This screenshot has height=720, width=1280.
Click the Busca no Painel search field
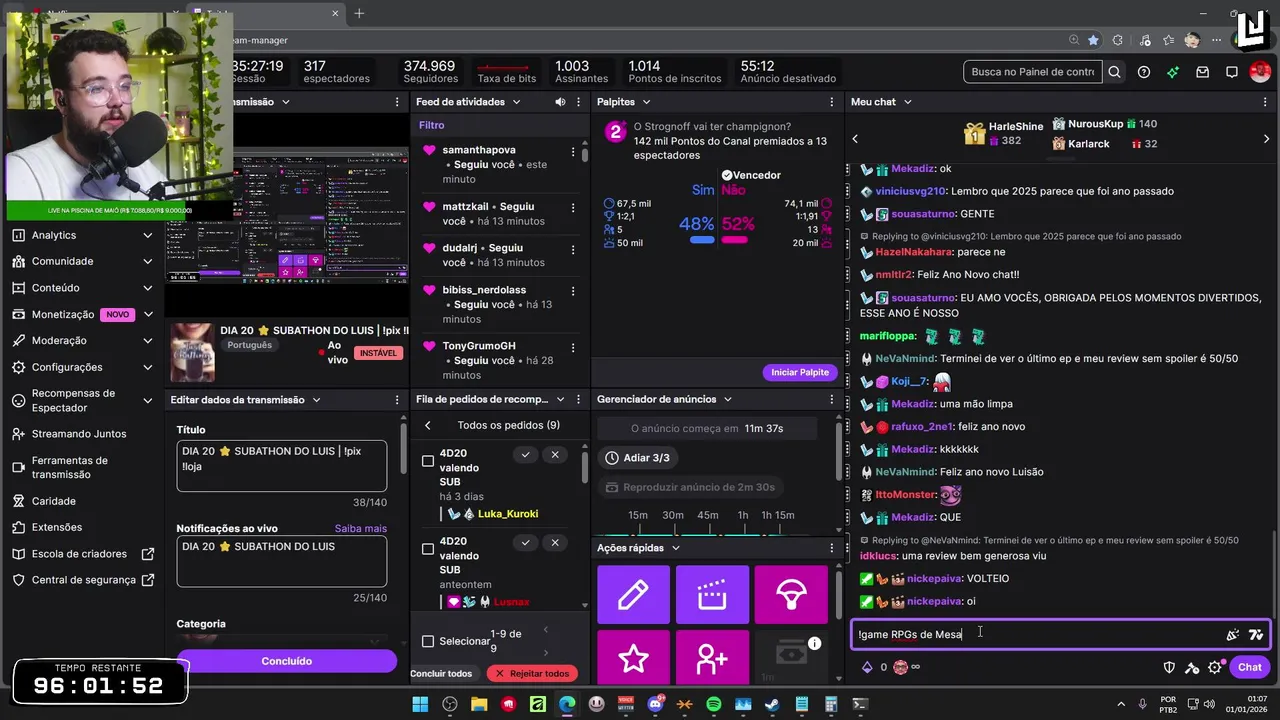click(1033, 72)
